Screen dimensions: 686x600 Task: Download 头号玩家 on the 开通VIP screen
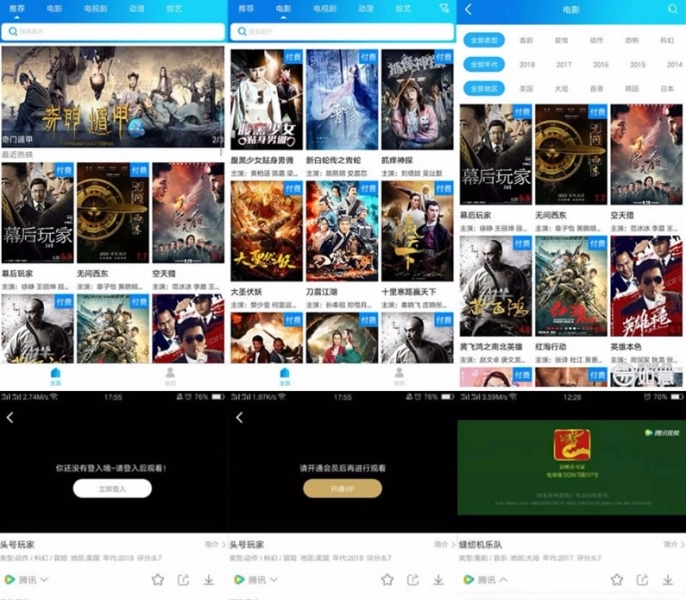(438, 580)
